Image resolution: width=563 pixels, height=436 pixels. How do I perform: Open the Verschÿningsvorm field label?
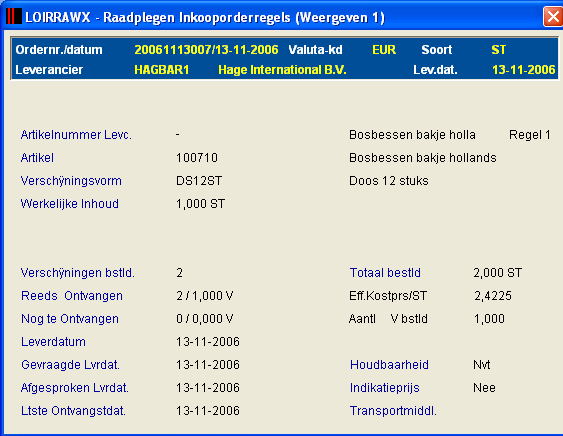[71, 181]
